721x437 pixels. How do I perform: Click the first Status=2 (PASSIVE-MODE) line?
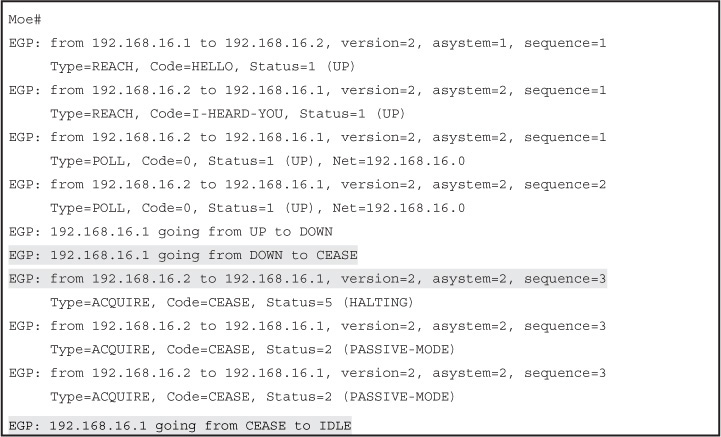[252, 349]
